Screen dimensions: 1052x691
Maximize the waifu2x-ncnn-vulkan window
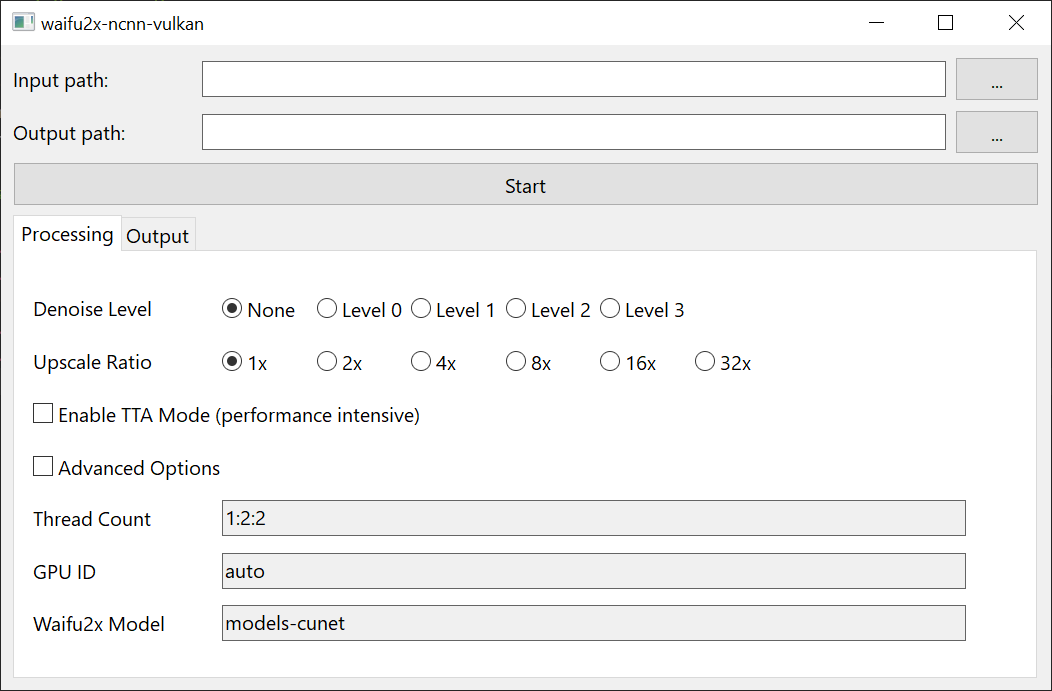[x=945, y=23]
